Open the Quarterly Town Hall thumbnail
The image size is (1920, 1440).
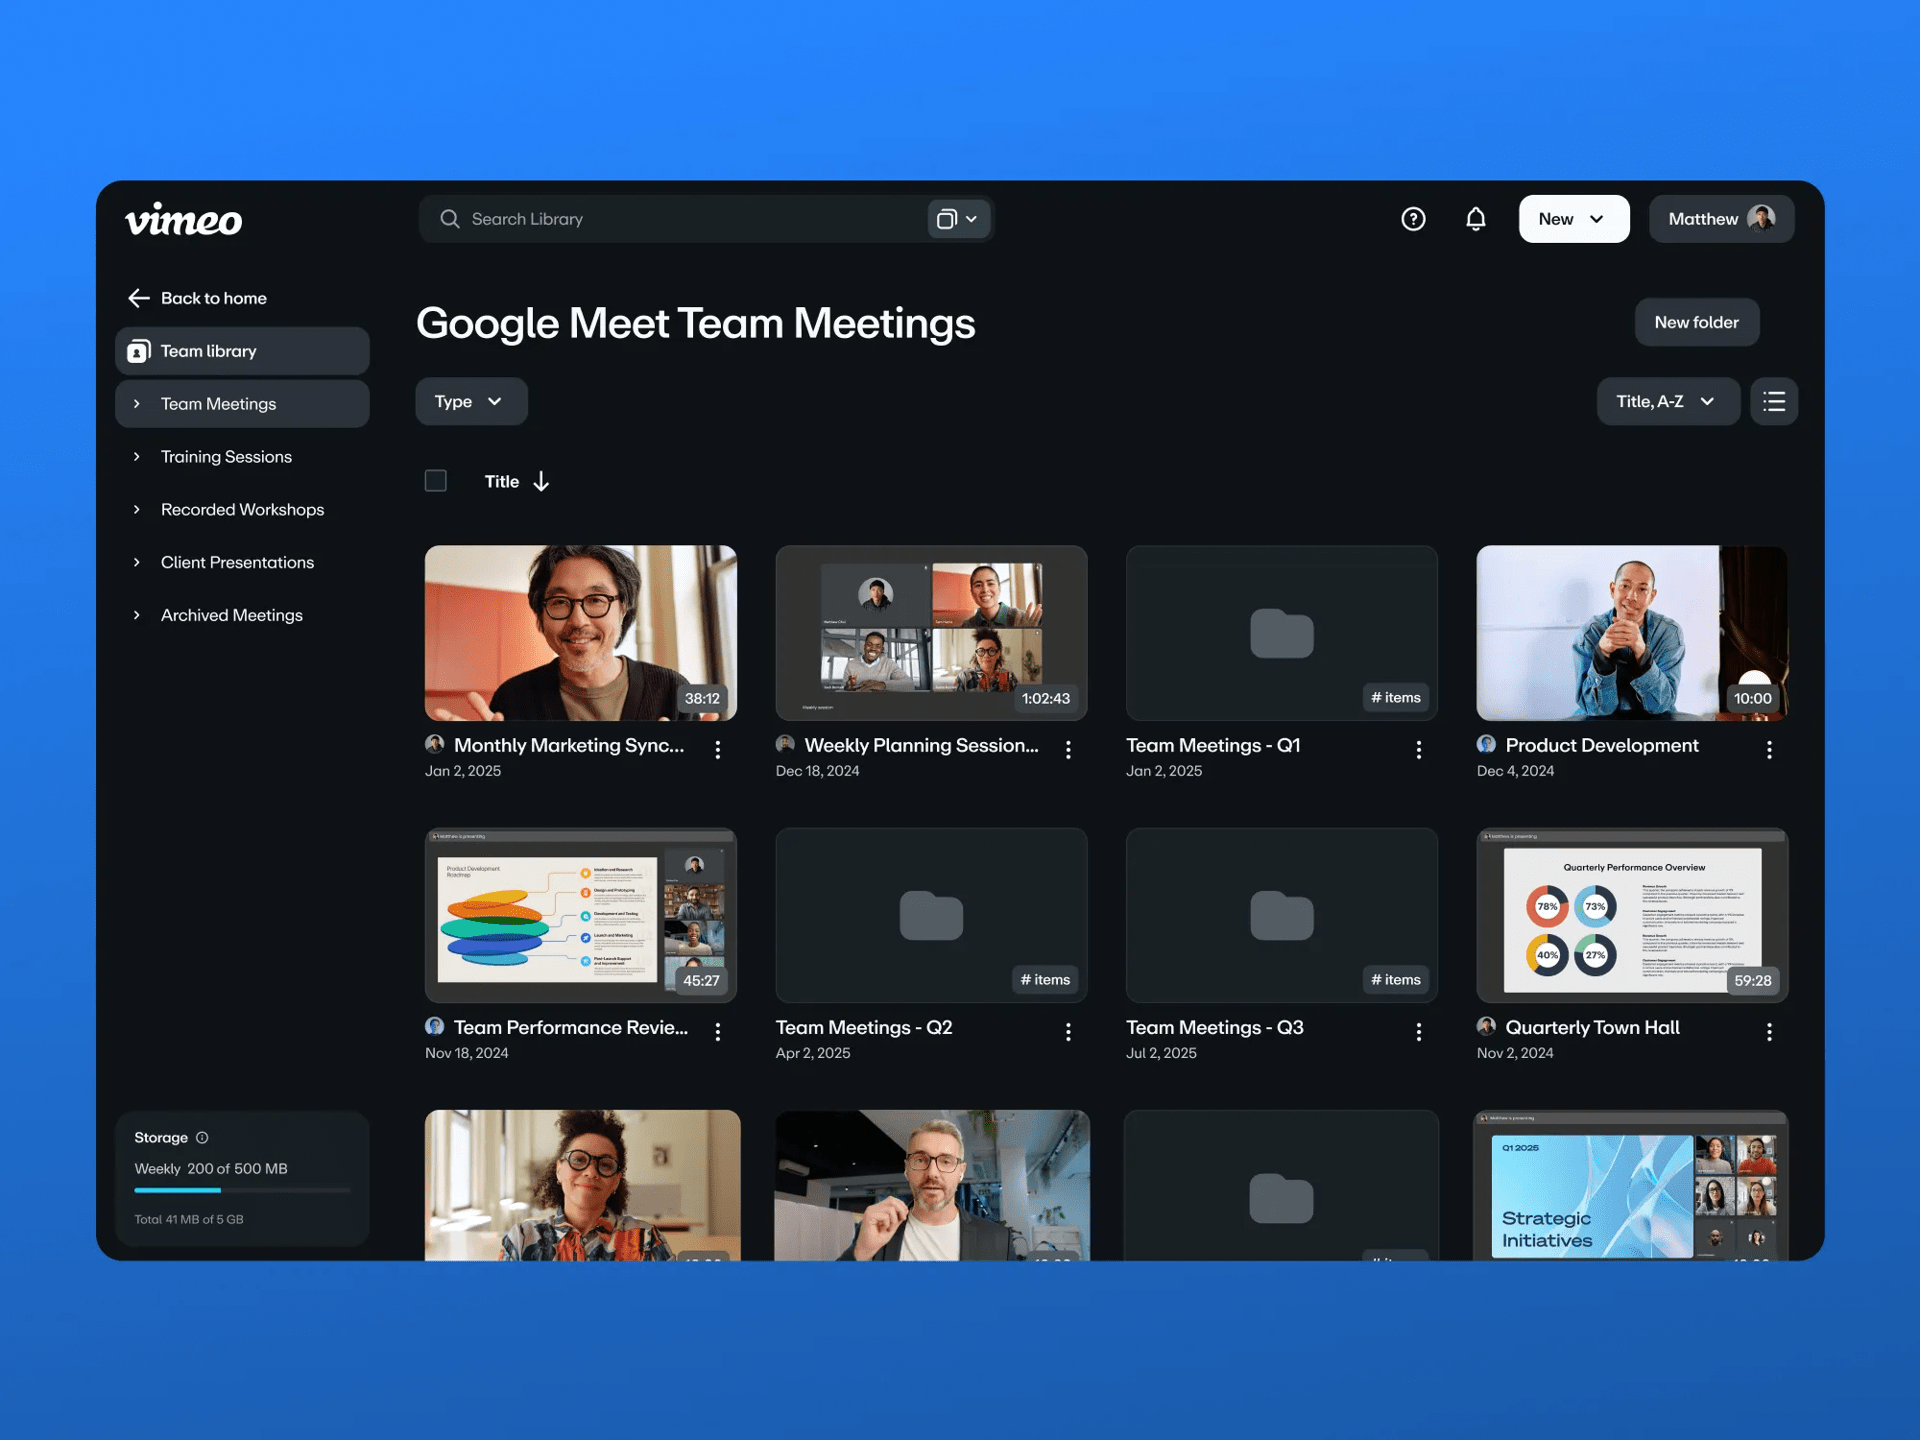[1632, 915]
